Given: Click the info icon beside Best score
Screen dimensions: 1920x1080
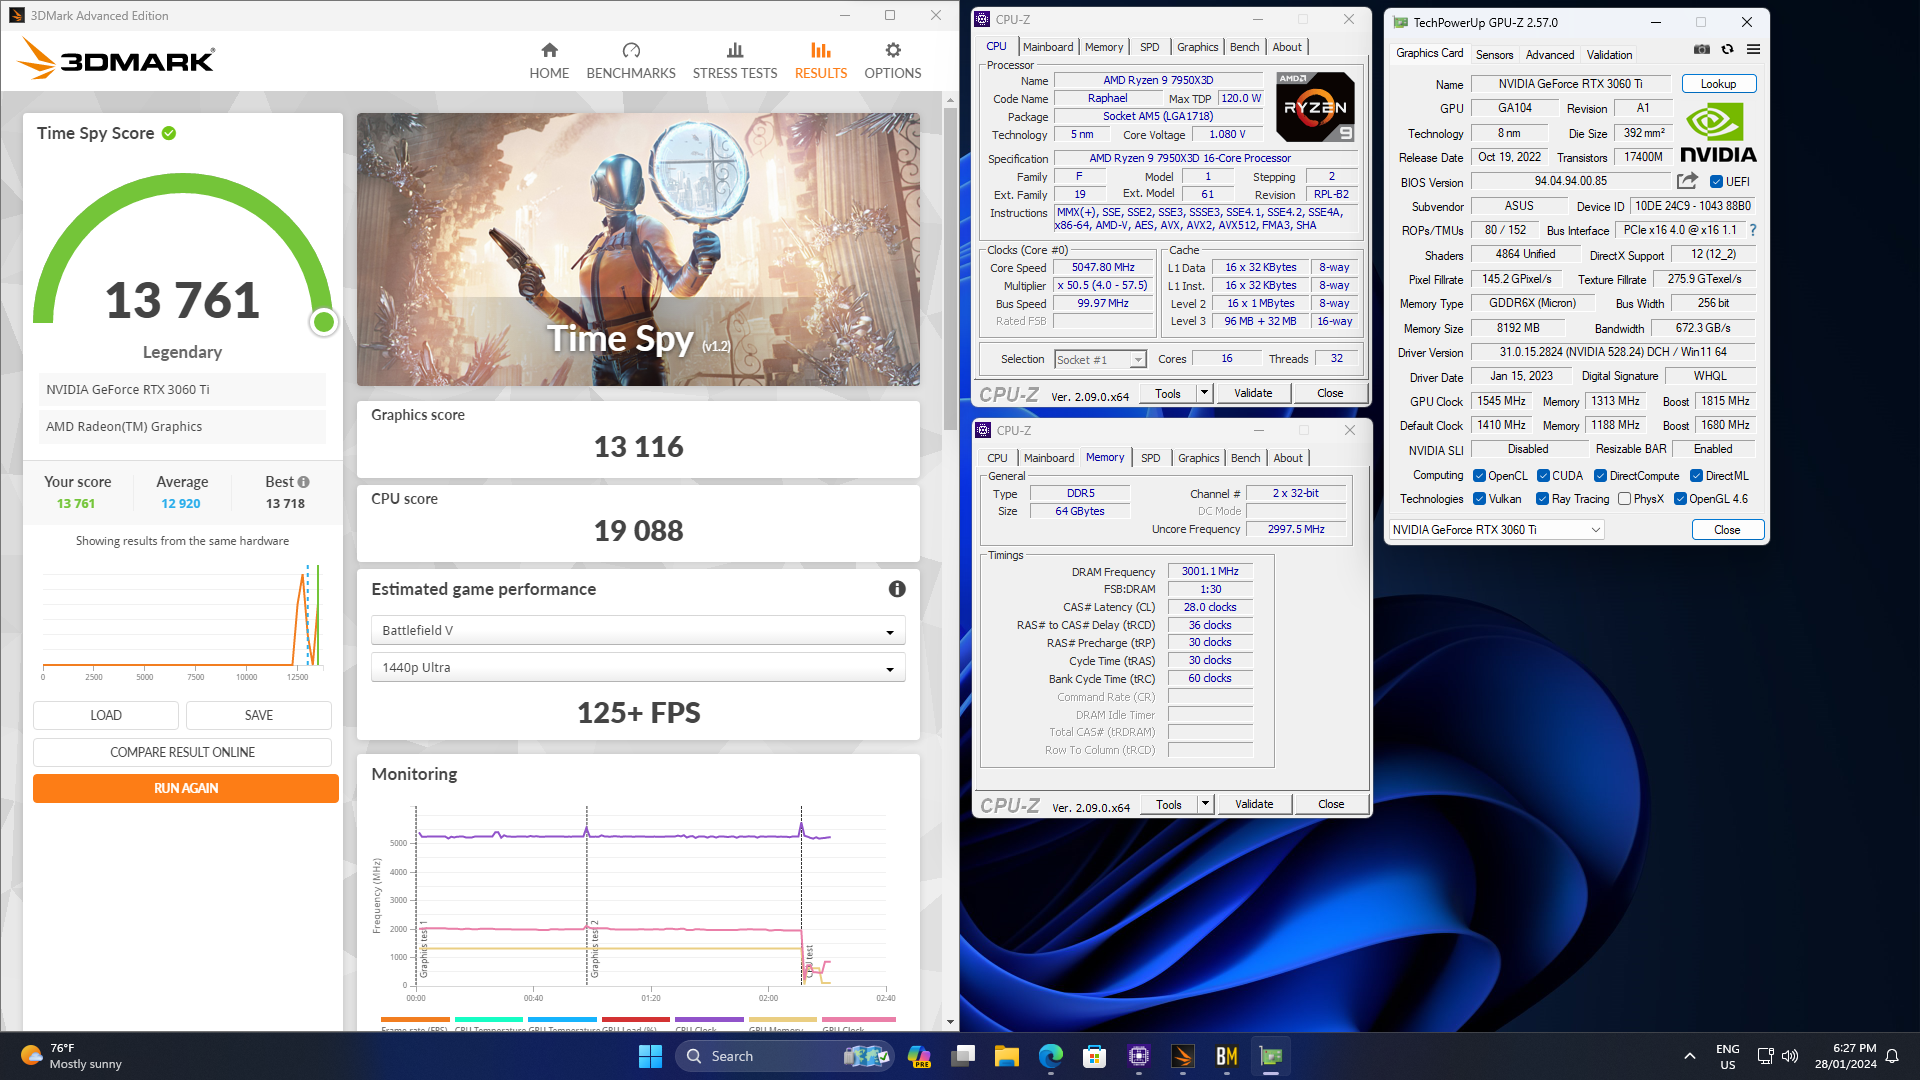Looking at the screenshot, I should pyautogui.click(x=304, y=482).
